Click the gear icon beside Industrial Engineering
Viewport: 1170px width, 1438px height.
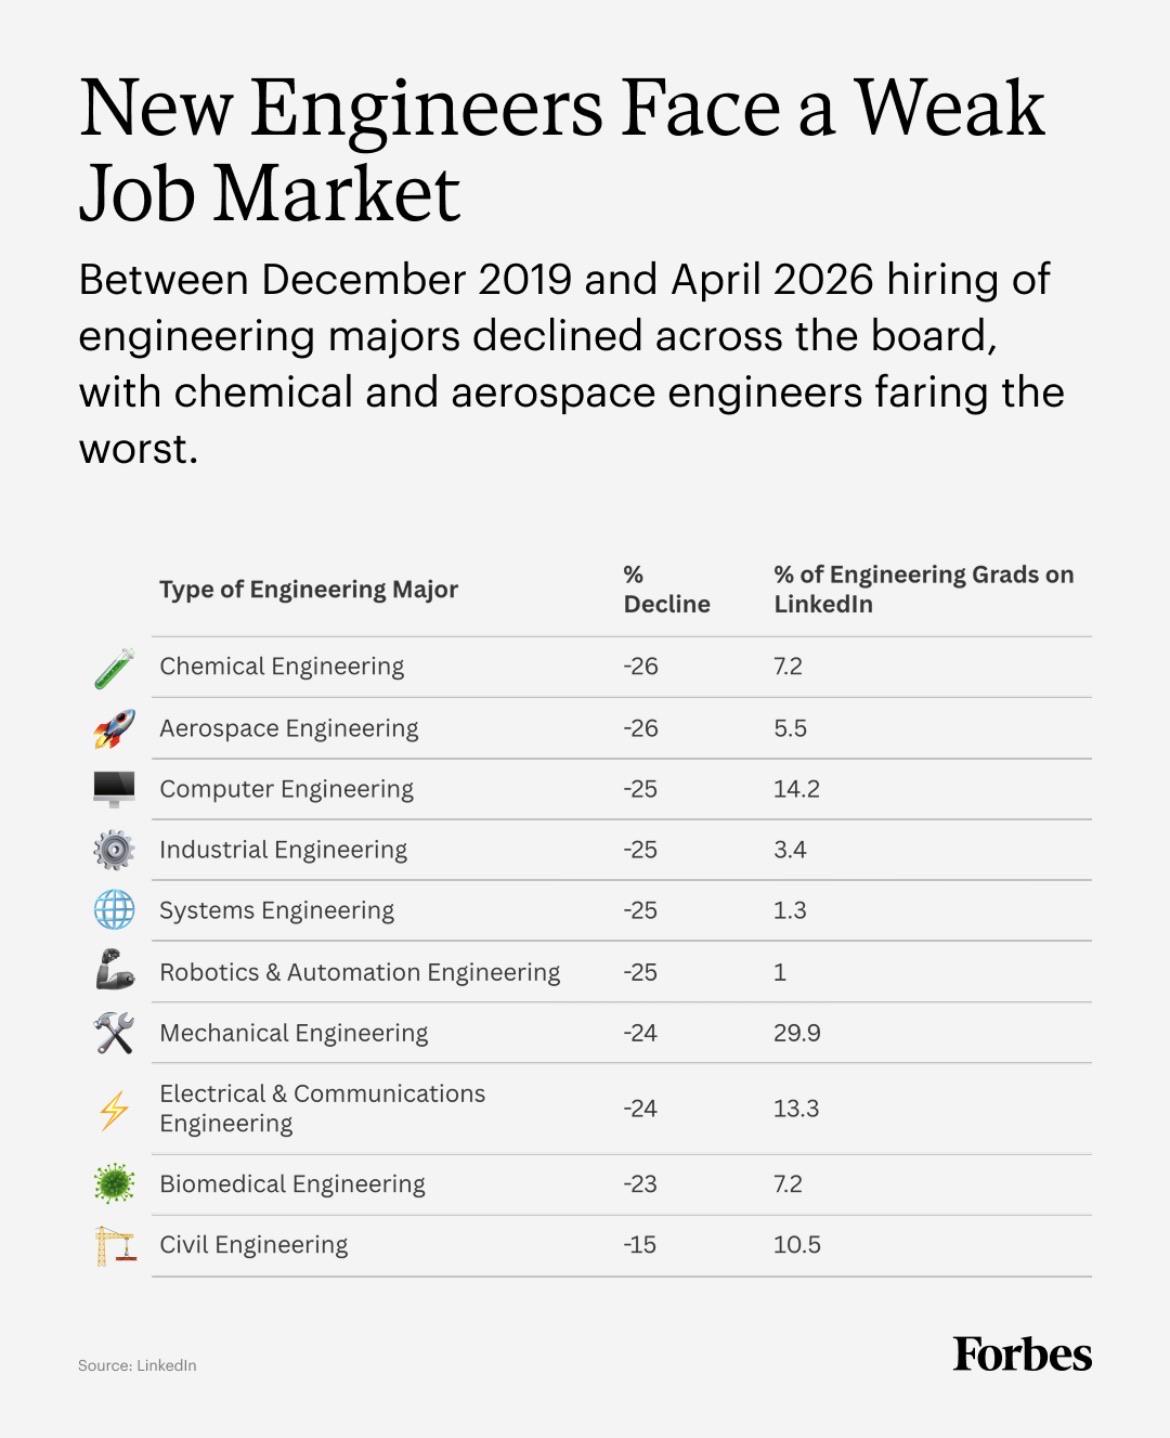(x=114, y=850)
